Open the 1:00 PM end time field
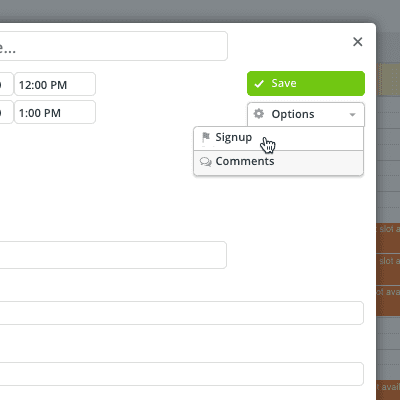Image resolution: width=400 pixels, height=400 pixels. tap(55, 112)
